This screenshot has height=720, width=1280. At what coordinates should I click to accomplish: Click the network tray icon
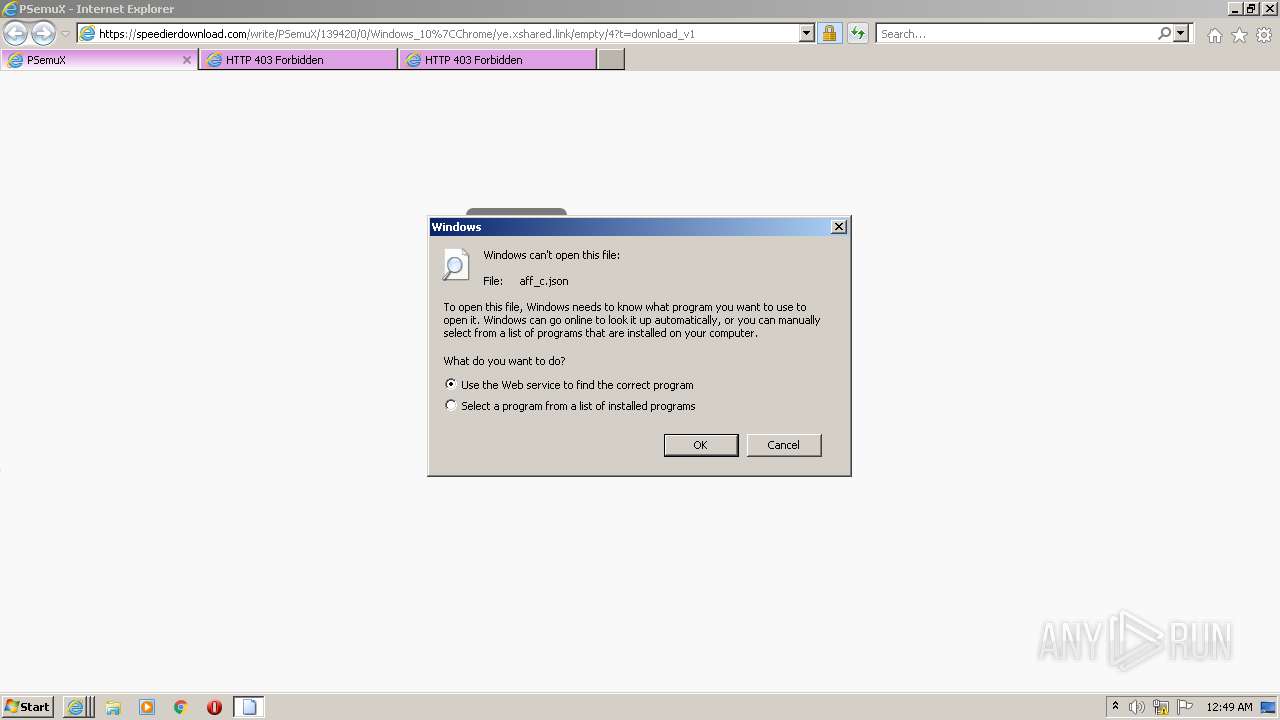(x=1161, y=707)
